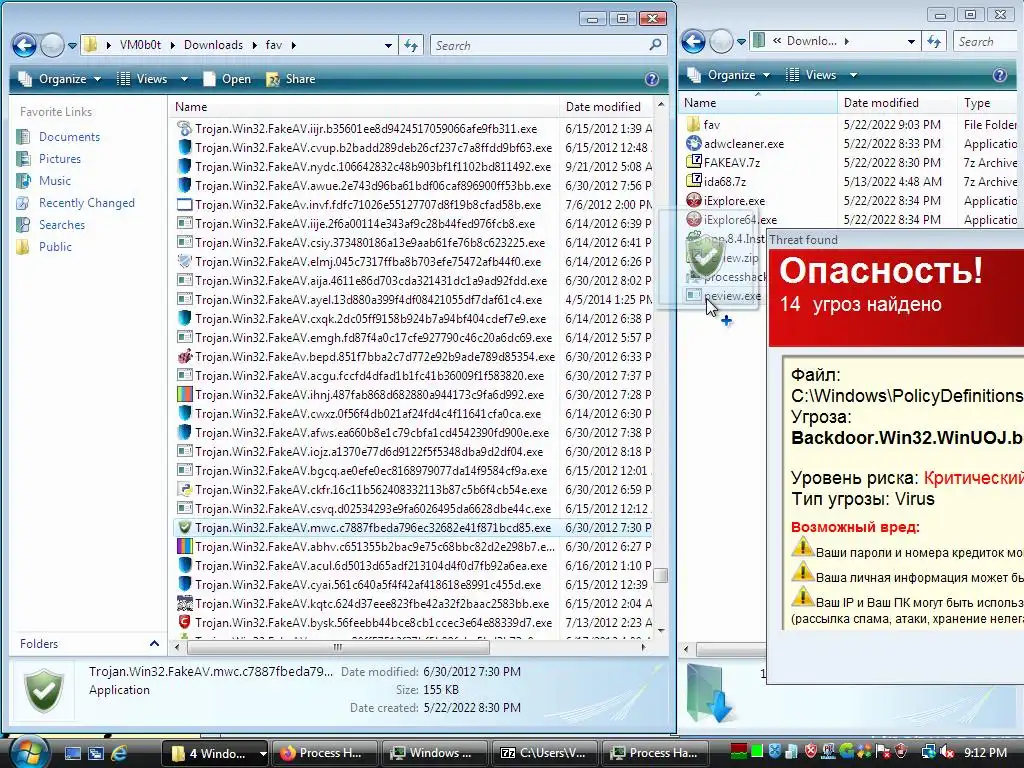This screenshot has width=1024, height=768.
Task: Click the Forward arrow in the fav window
Action: (x=52, y=45)
